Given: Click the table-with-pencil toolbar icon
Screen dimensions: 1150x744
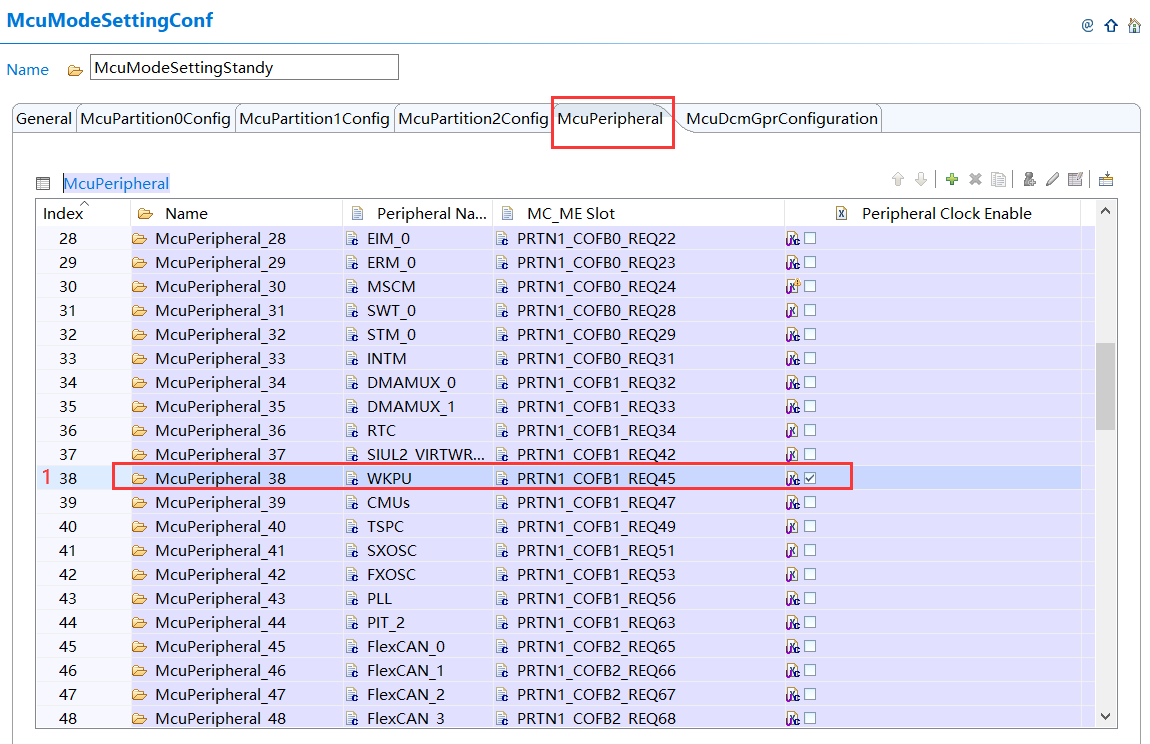Looking at the screenshot, I should coord(1076,179).
